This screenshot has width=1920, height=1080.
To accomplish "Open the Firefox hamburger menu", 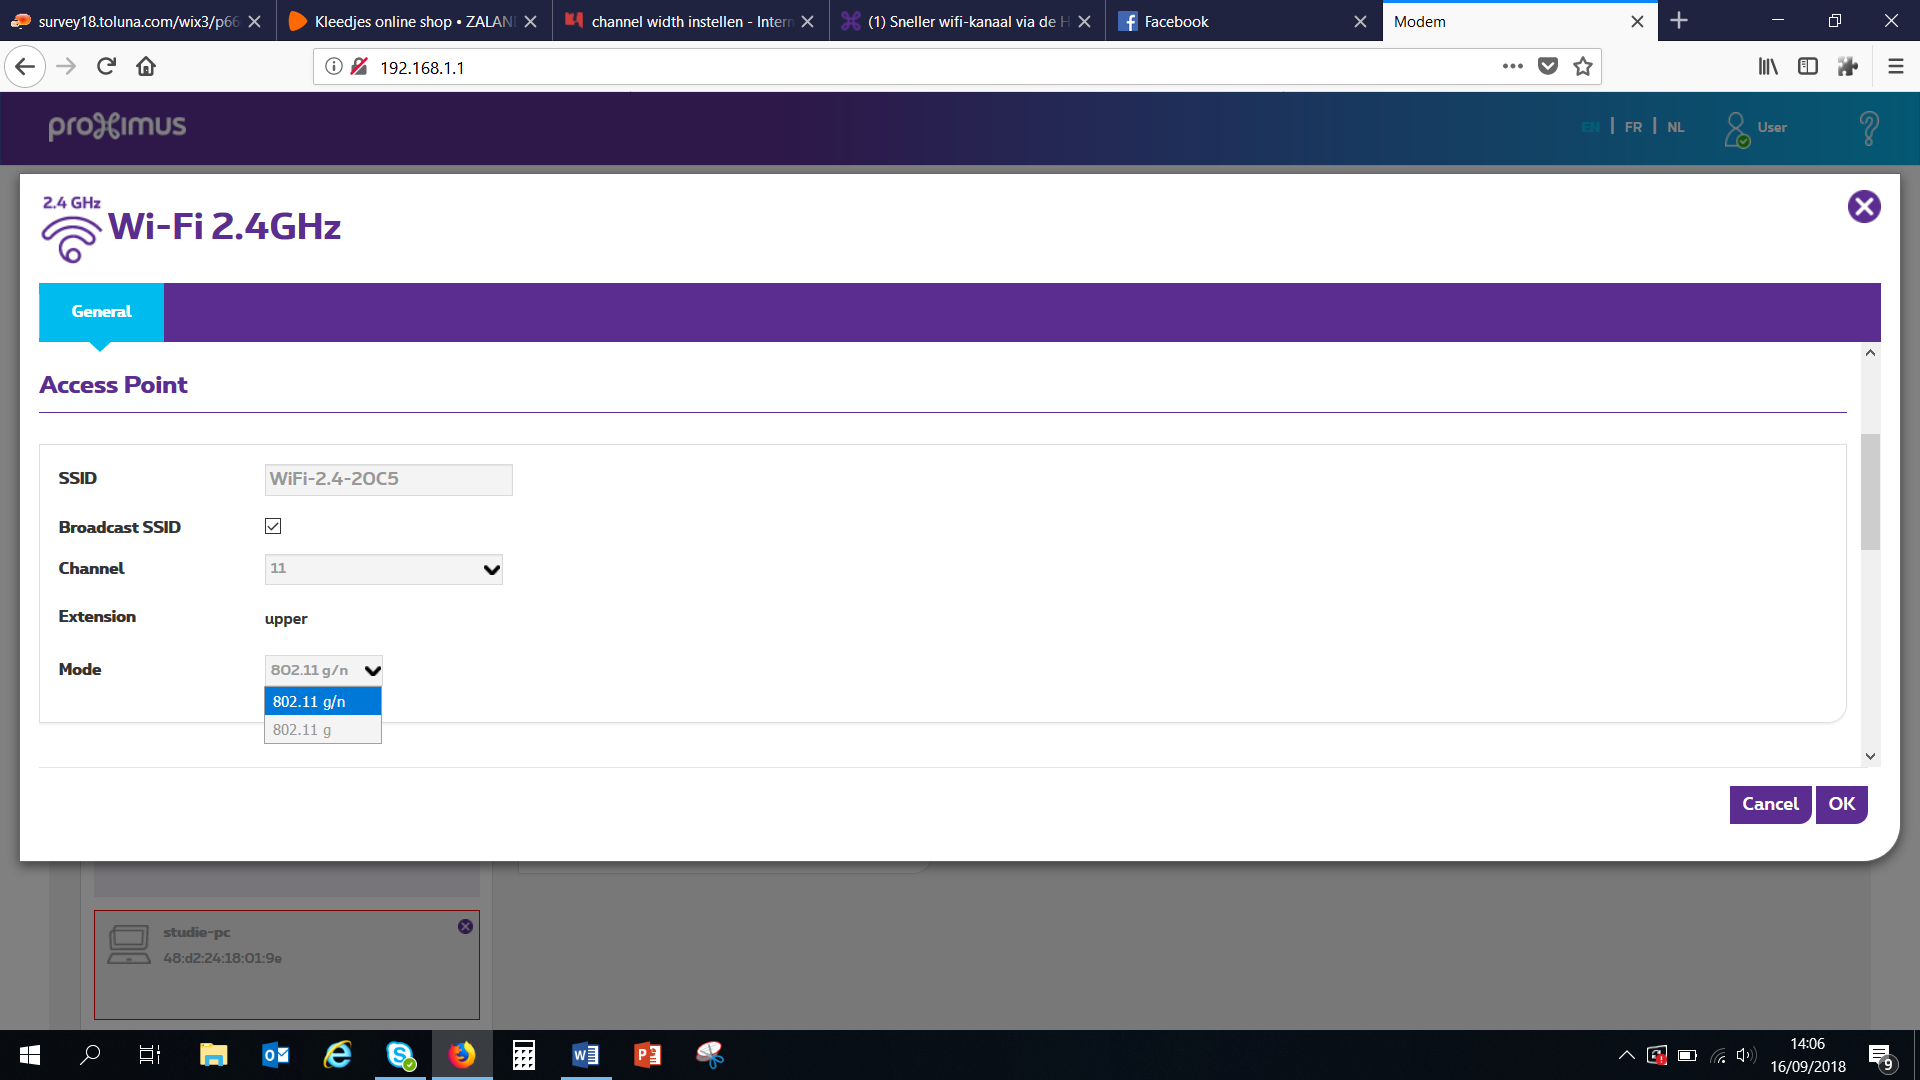I will tap(1895, 67).
